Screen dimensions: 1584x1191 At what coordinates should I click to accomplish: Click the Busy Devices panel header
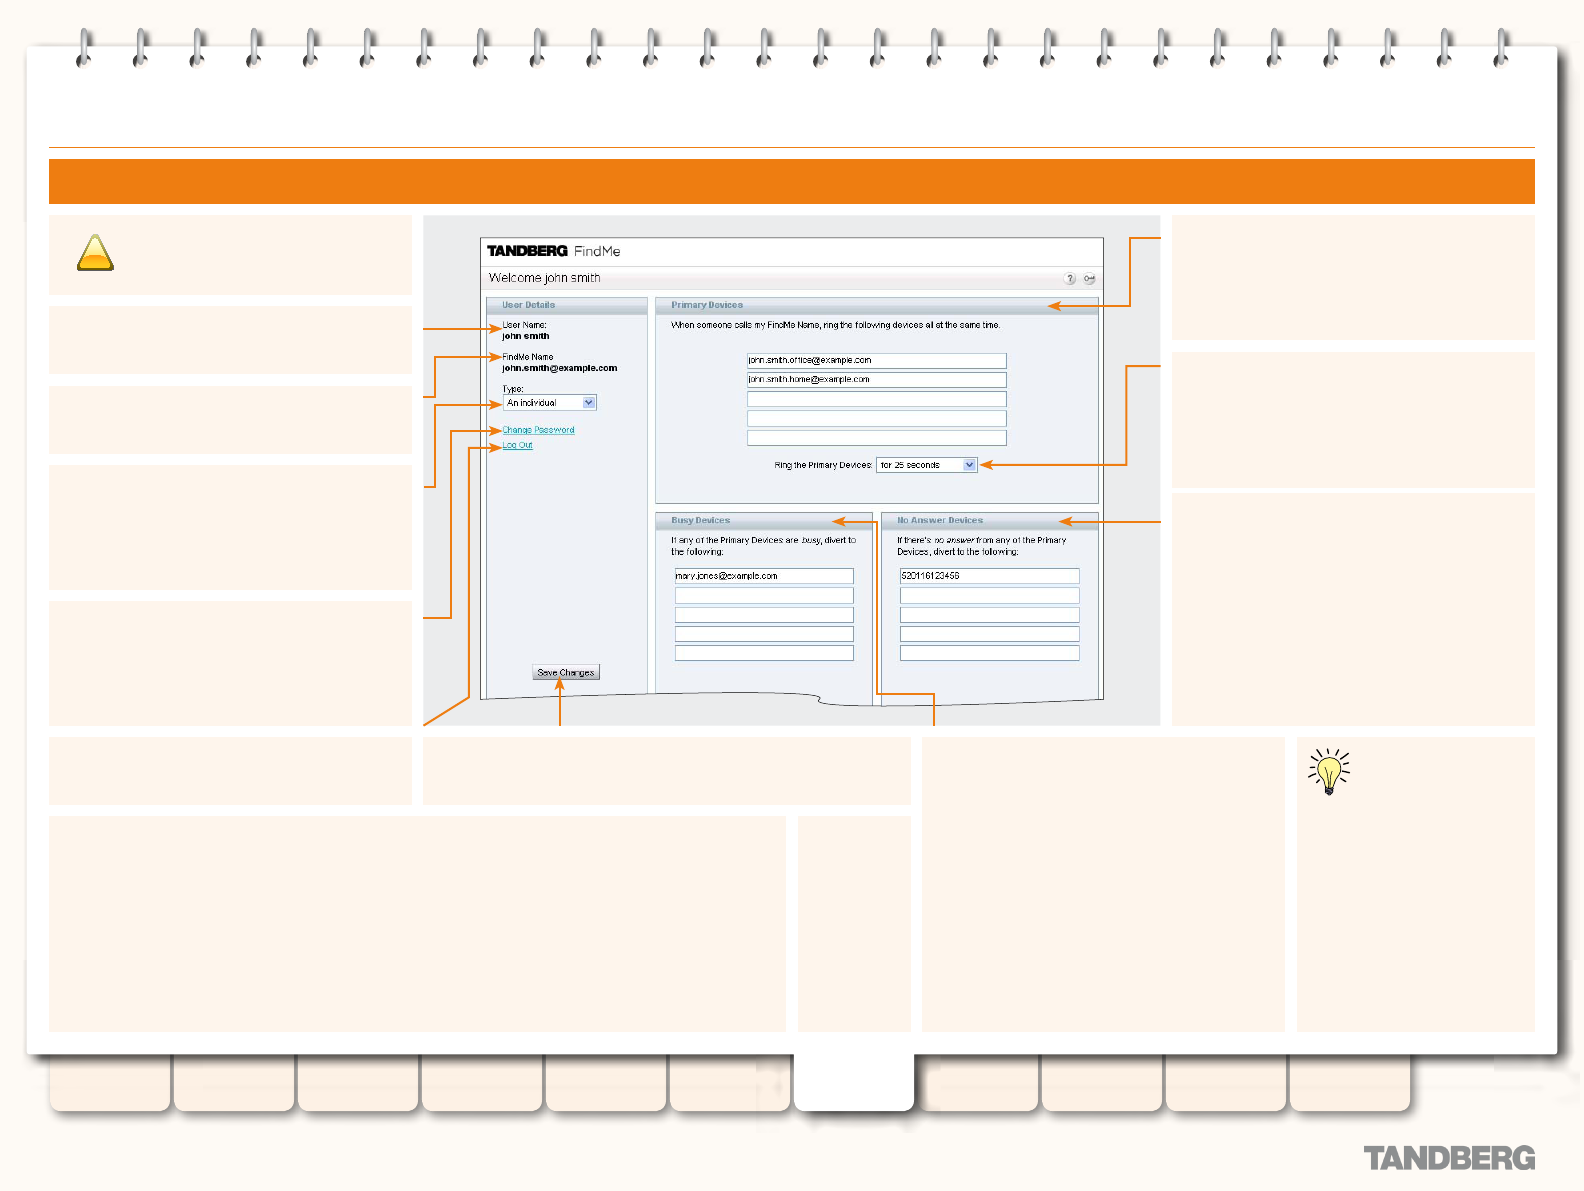pos(764,521)
